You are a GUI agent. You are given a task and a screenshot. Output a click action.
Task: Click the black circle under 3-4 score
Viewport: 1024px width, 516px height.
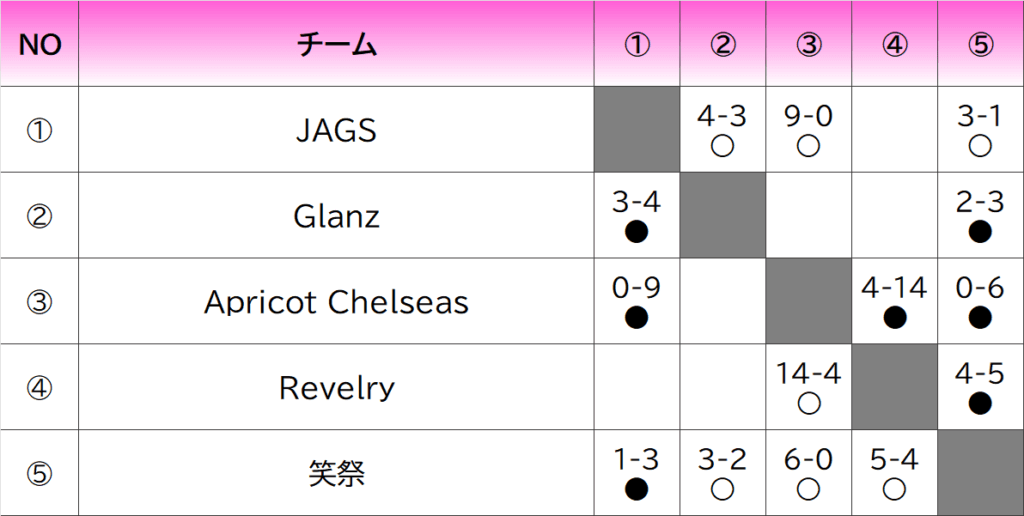[636, 232]
